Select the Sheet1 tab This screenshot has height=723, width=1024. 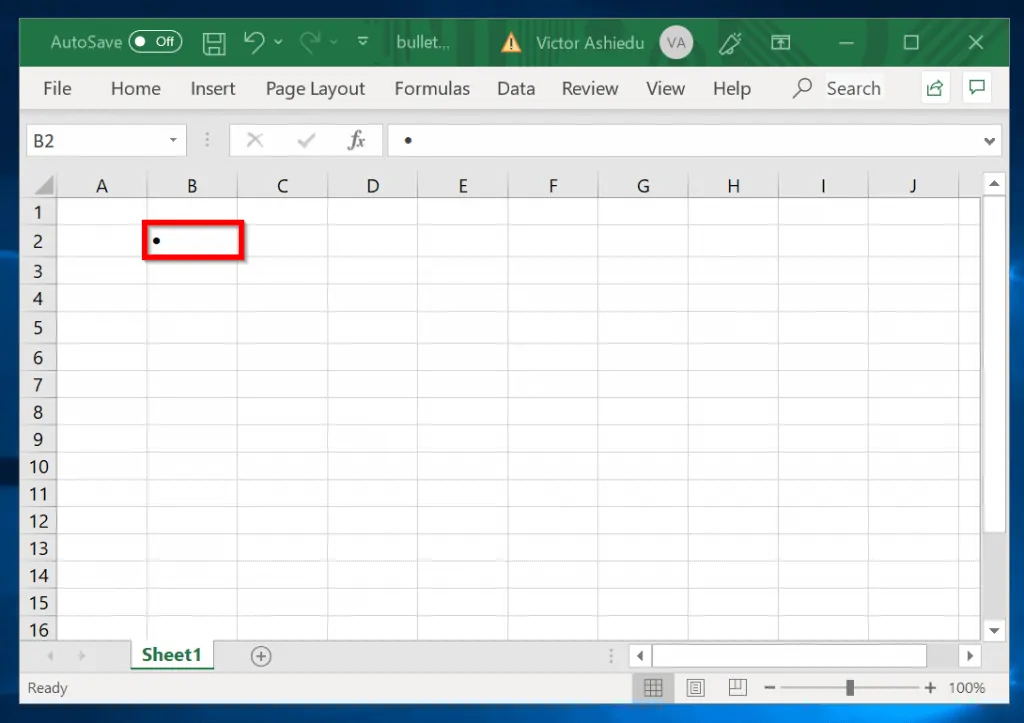(172, 655)
